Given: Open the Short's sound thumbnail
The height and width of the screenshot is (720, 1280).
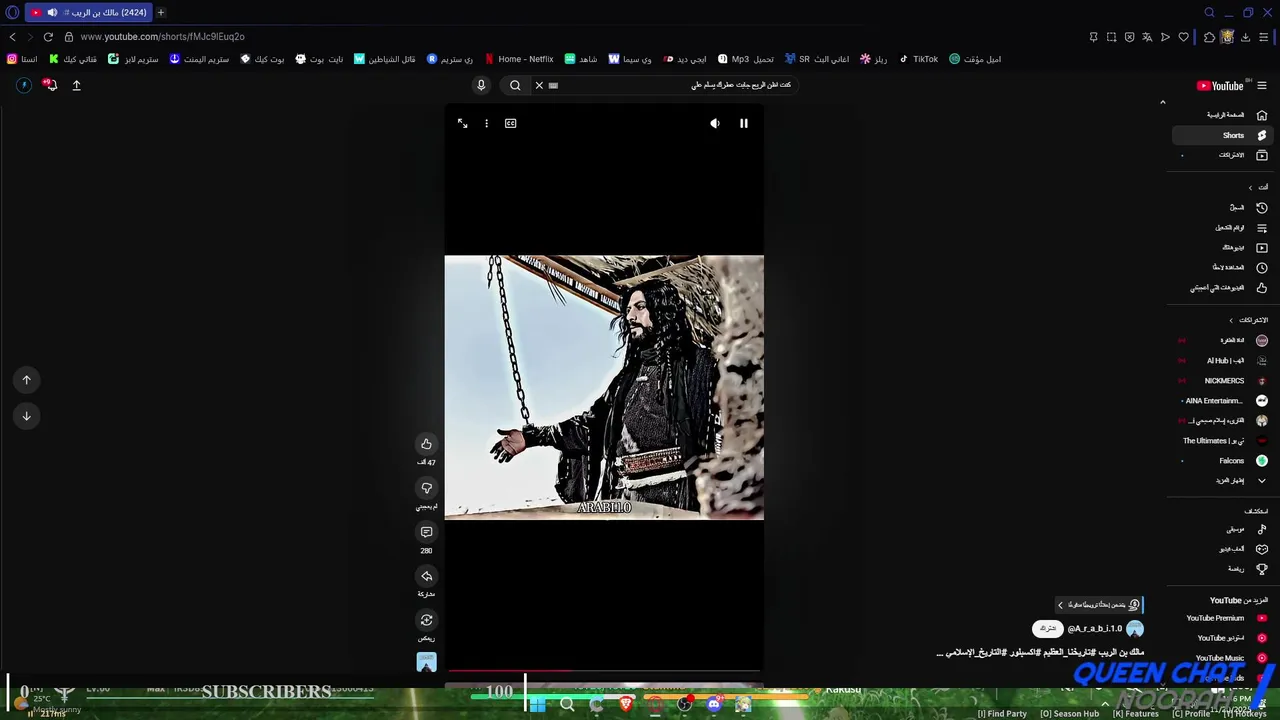Looking at the screenshot, I should point(426,662).
